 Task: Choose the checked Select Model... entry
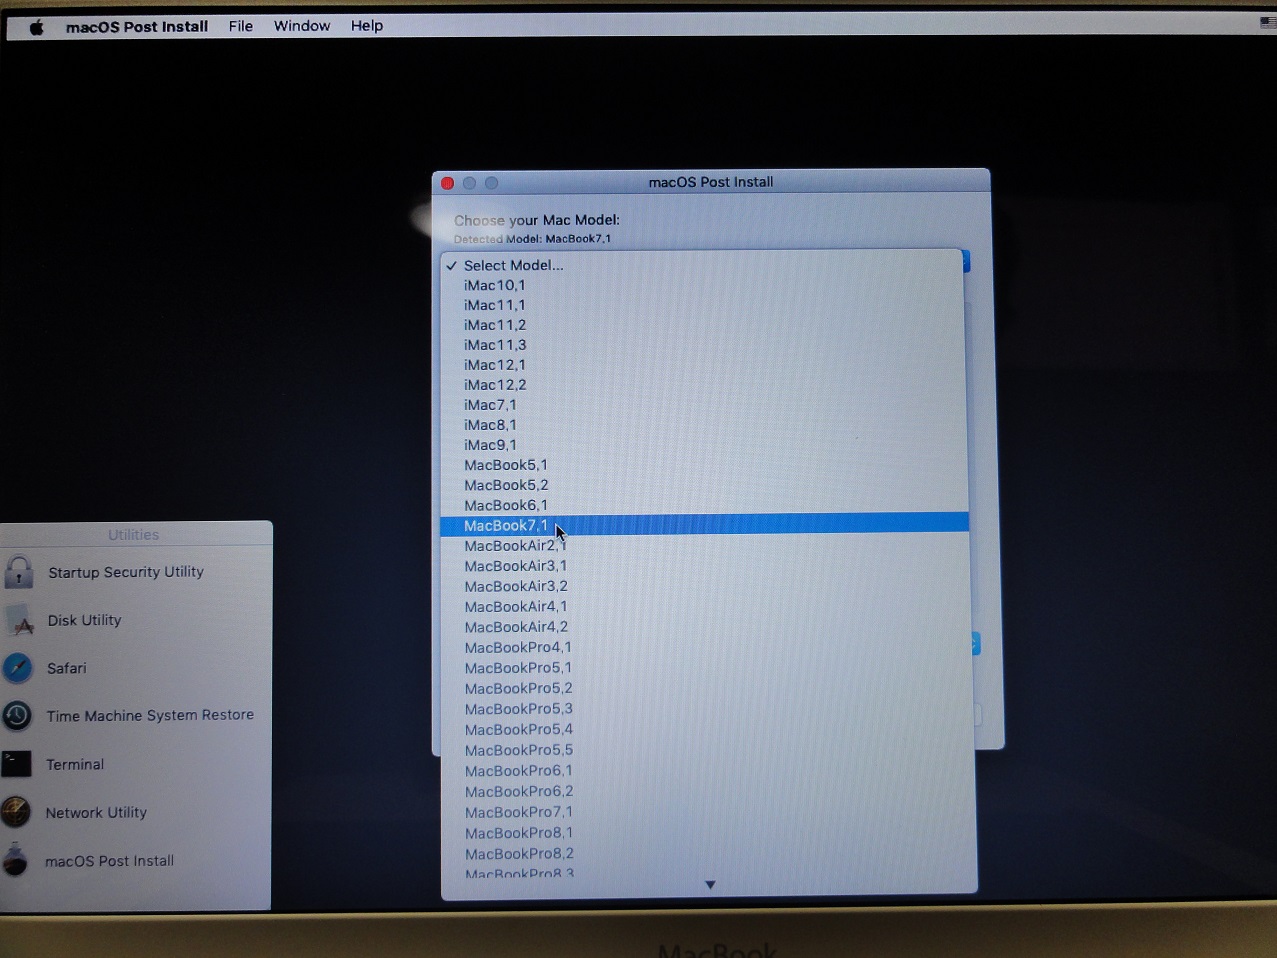tap(704, 265)
